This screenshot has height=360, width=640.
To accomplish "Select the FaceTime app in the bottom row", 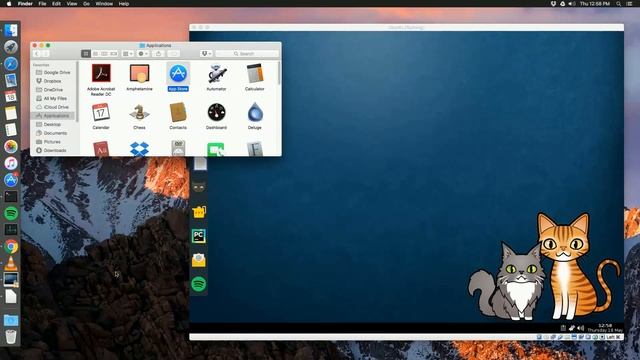I will tap(216, 149).
